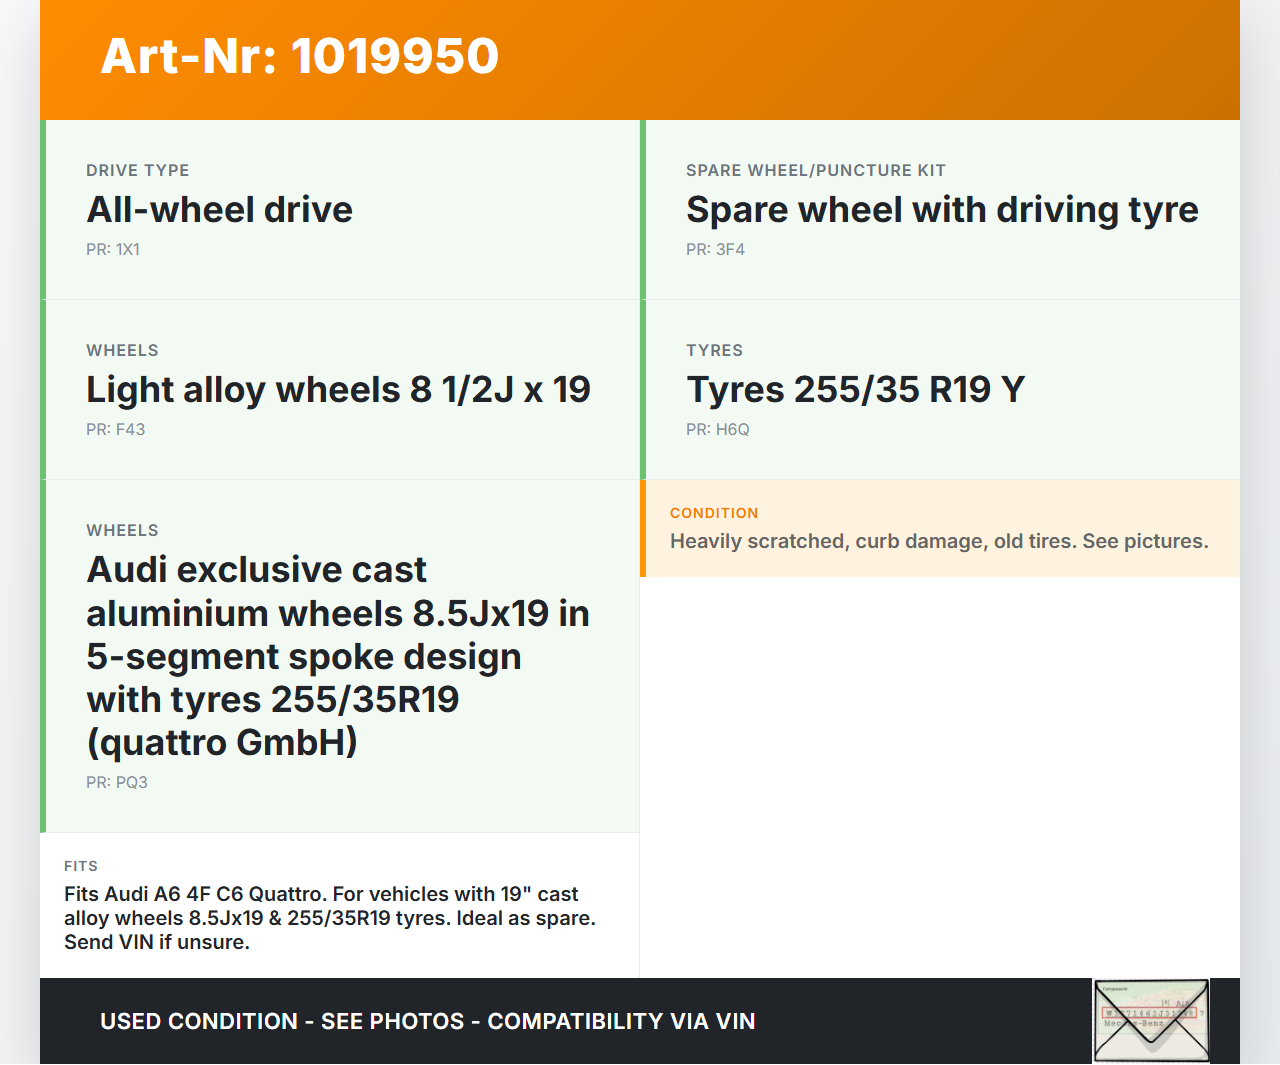Click the envelope VIN document icon
Image resolution: width=1280 pixels, height=1065 pixels.
1151,1020
